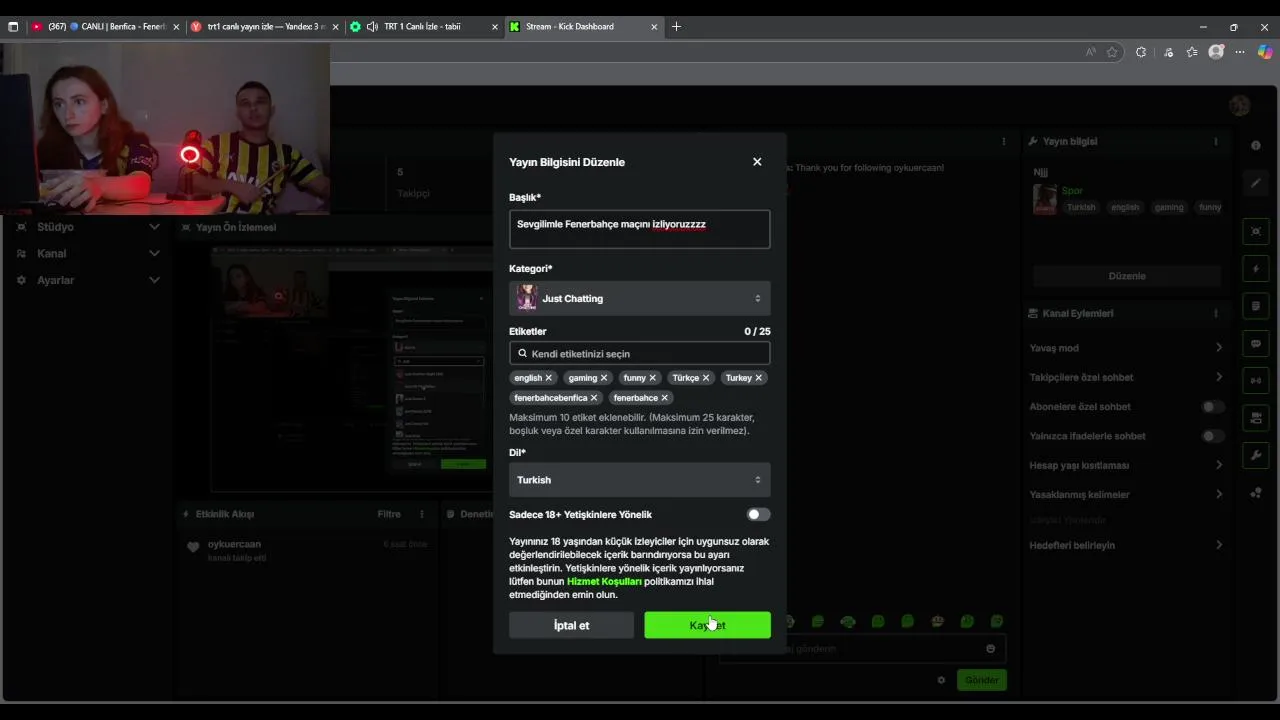Open Copilot icon in browser toolbar
This screenshot has width=1280, height=720.
pos(1265,52)
